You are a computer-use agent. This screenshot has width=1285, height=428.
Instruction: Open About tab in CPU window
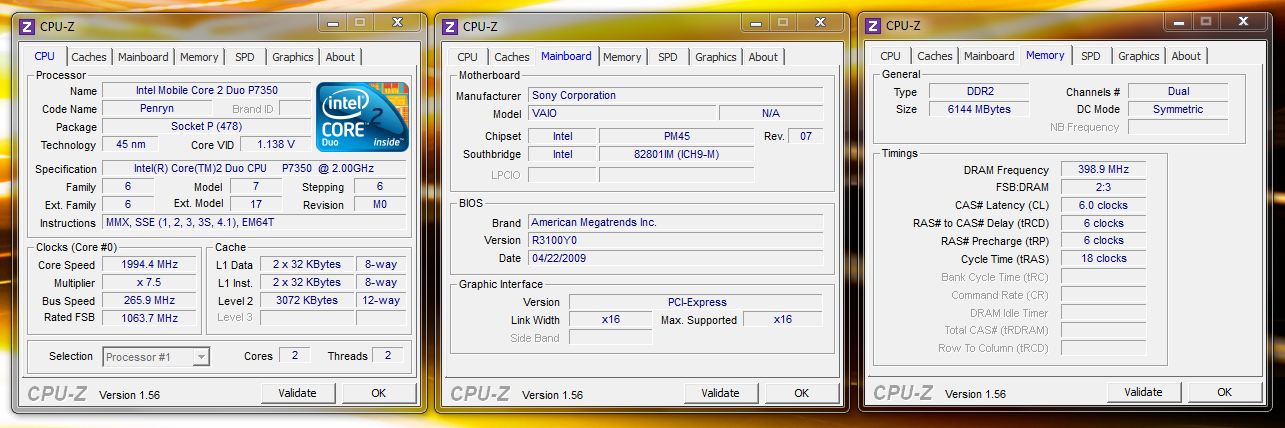pyautogui.click(x=340, y=57)
